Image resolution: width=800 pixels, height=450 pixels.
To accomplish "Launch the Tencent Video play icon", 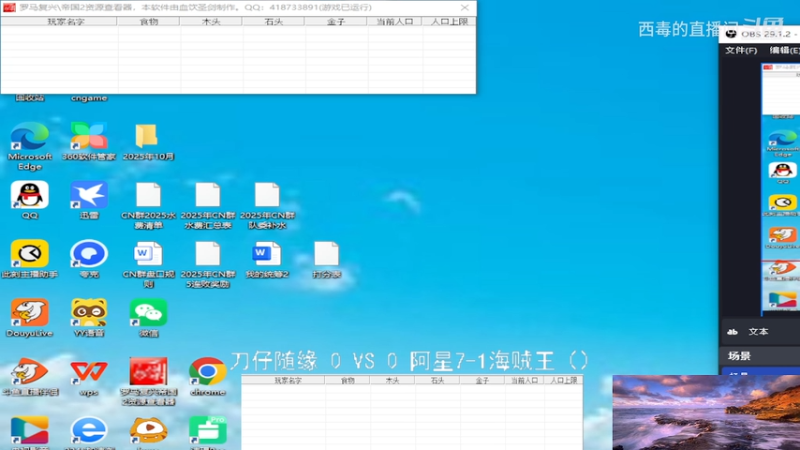I will click(30, 433).
